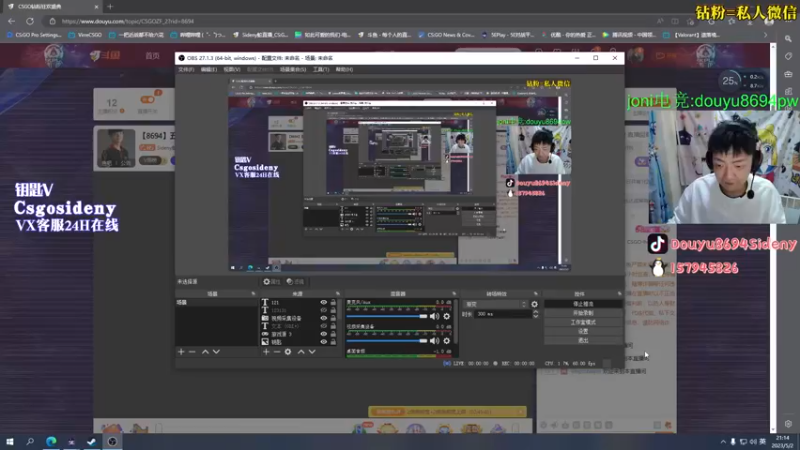Open the scene transition type dropdown

tap(495, 304)
